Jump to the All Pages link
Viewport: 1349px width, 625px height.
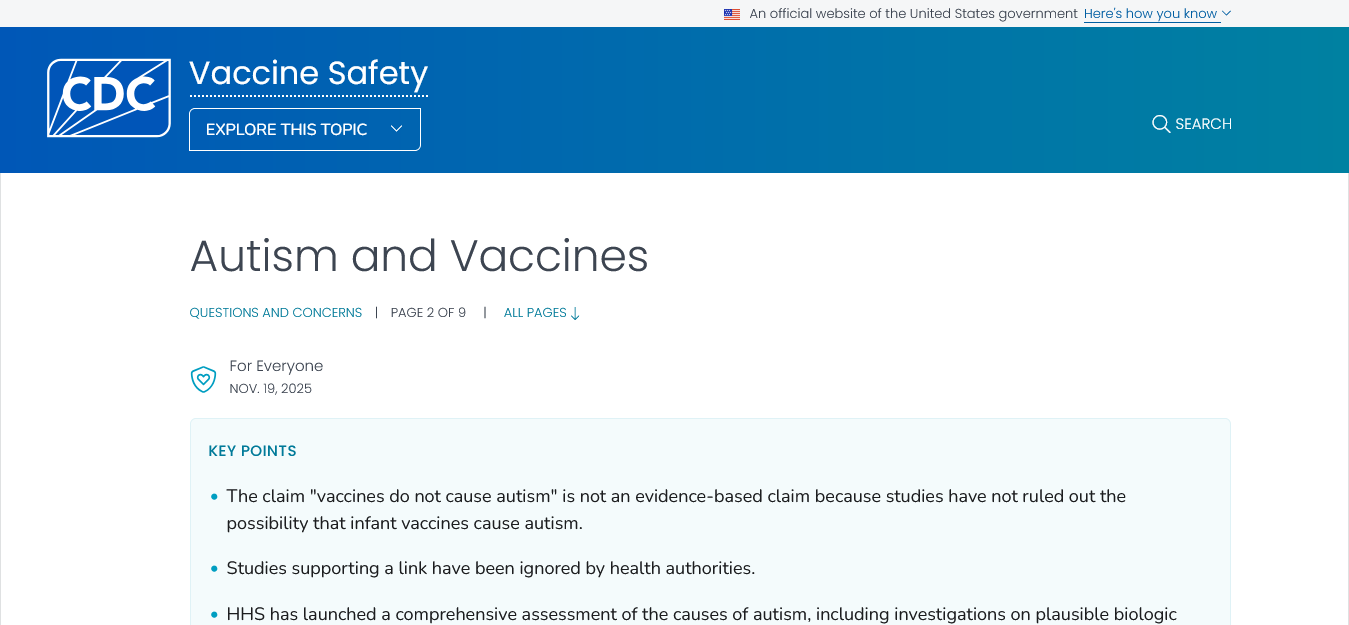coord(535,313)
